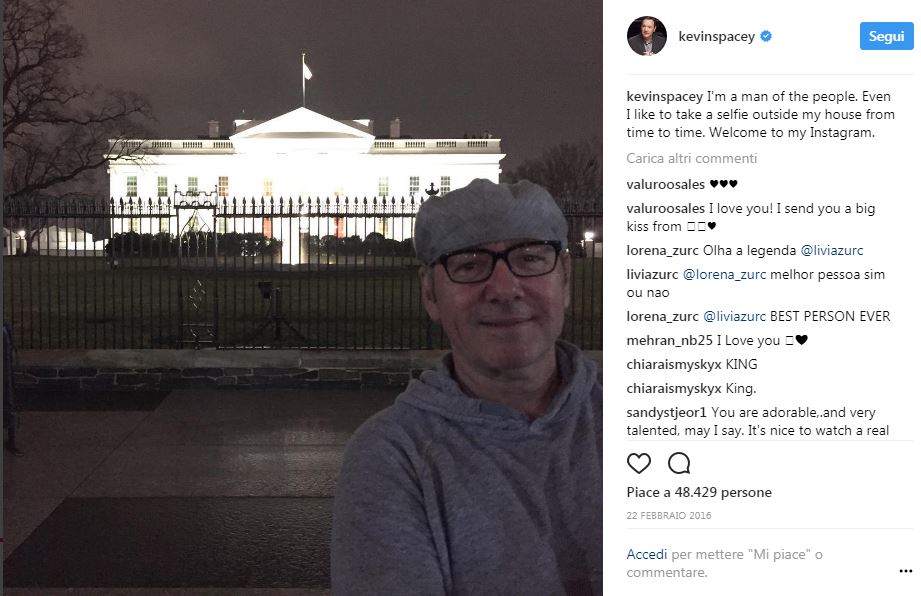The width and height of the screenshot is (921, 596).
Task: Click "Carica altri commenti" to load comments
Action: (x=692, y=158)
